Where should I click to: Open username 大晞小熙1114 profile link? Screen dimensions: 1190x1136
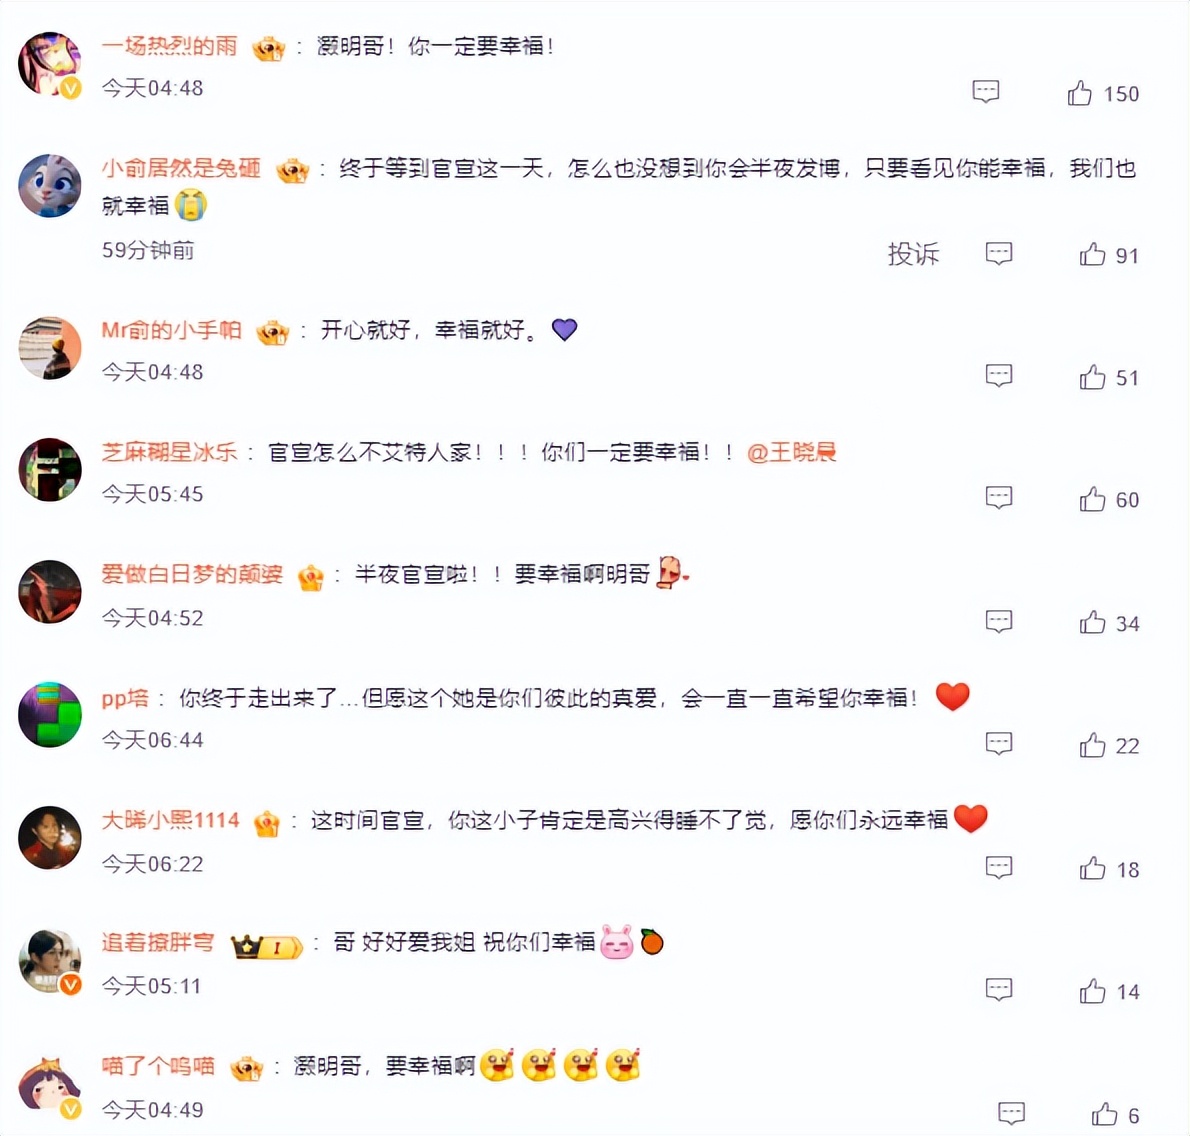(x=171, y=820)
